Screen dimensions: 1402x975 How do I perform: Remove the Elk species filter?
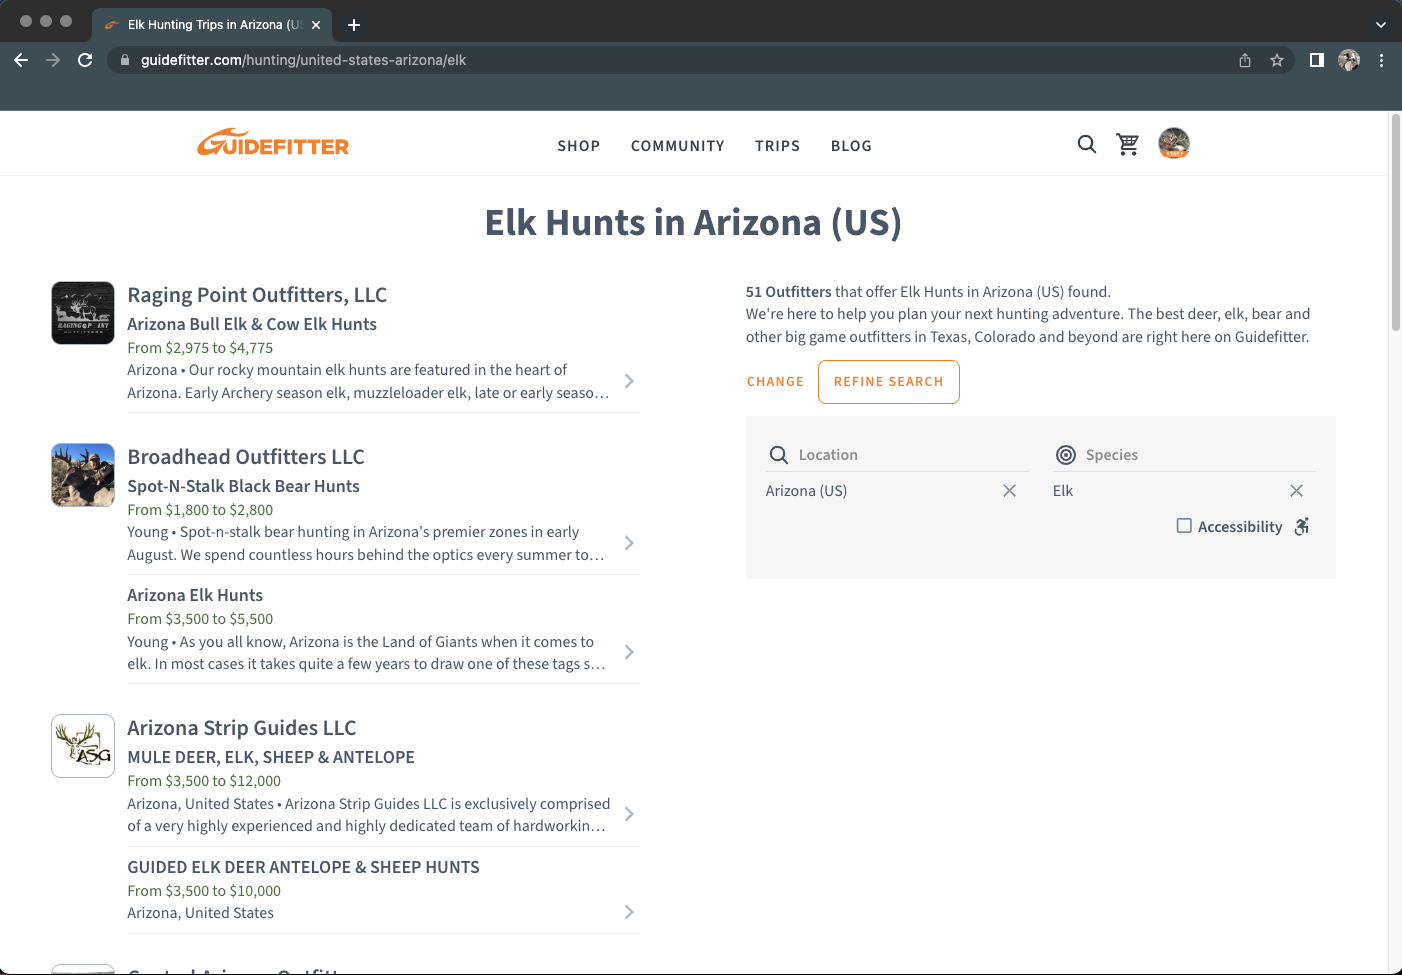point(1296,490)
